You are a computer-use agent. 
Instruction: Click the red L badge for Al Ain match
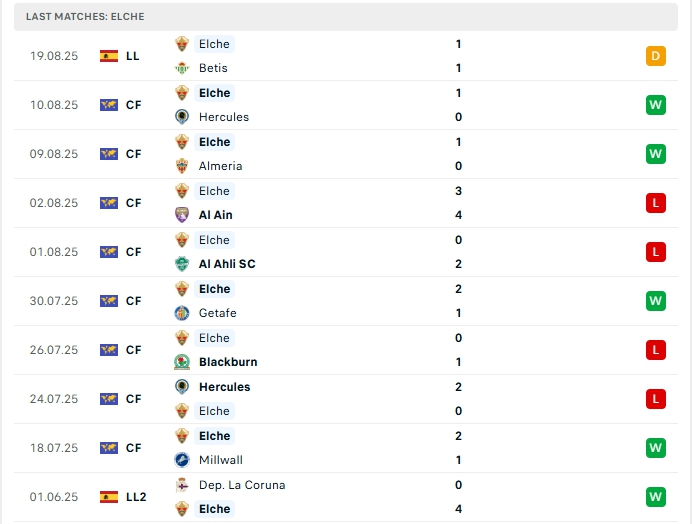click(656, 203)
